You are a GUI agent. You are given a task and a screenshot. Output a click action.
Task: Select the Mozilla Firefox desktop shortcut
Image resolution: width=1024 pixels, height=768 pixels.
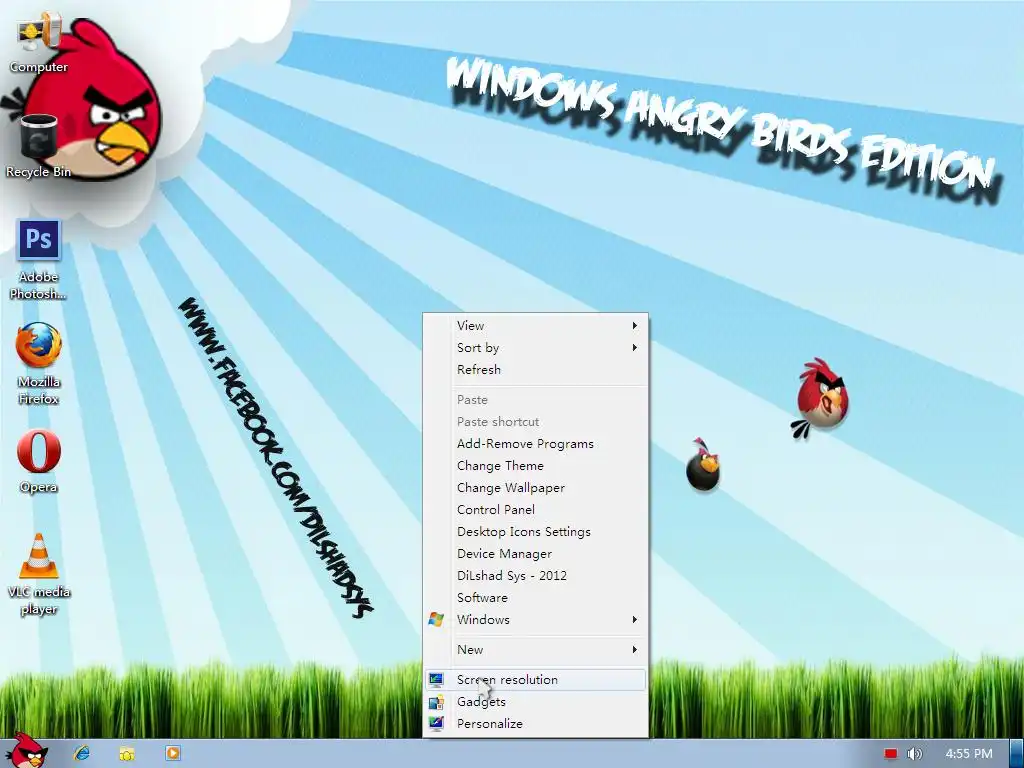click(x=39, y=363)
